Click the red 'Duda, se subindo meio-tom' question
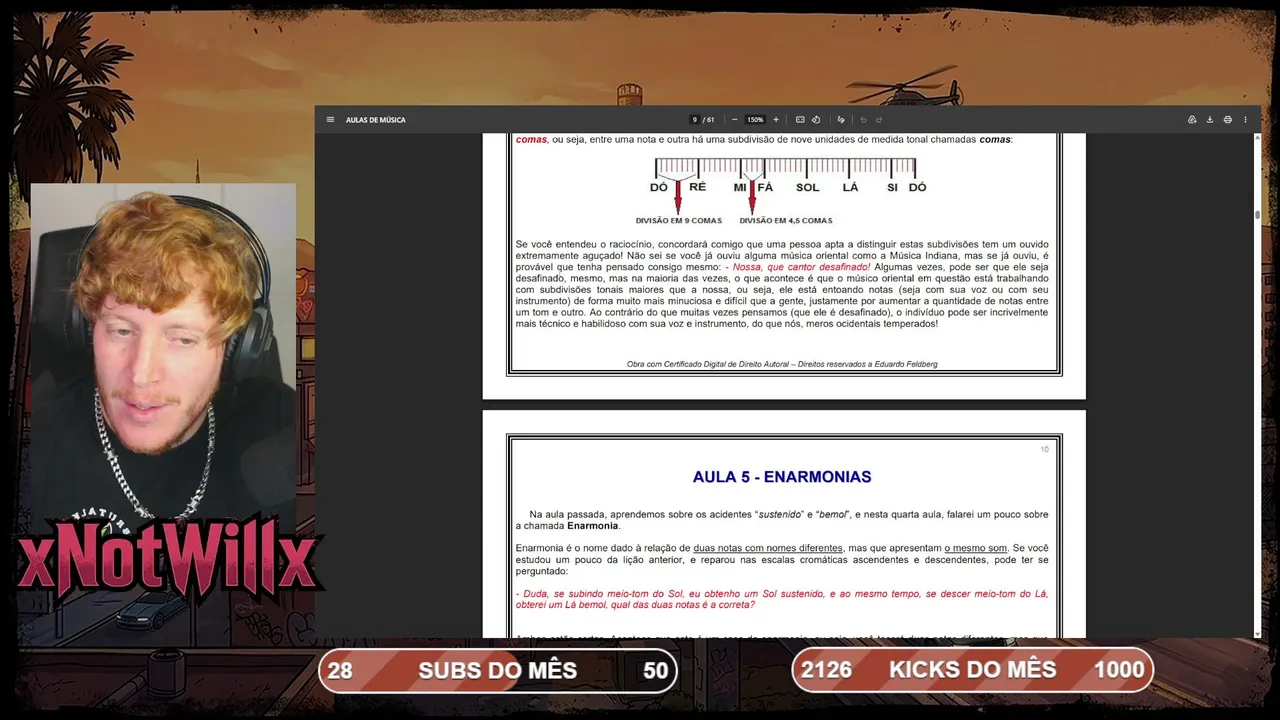This screenshot has width=1280, height=720. tap(782, 599)
